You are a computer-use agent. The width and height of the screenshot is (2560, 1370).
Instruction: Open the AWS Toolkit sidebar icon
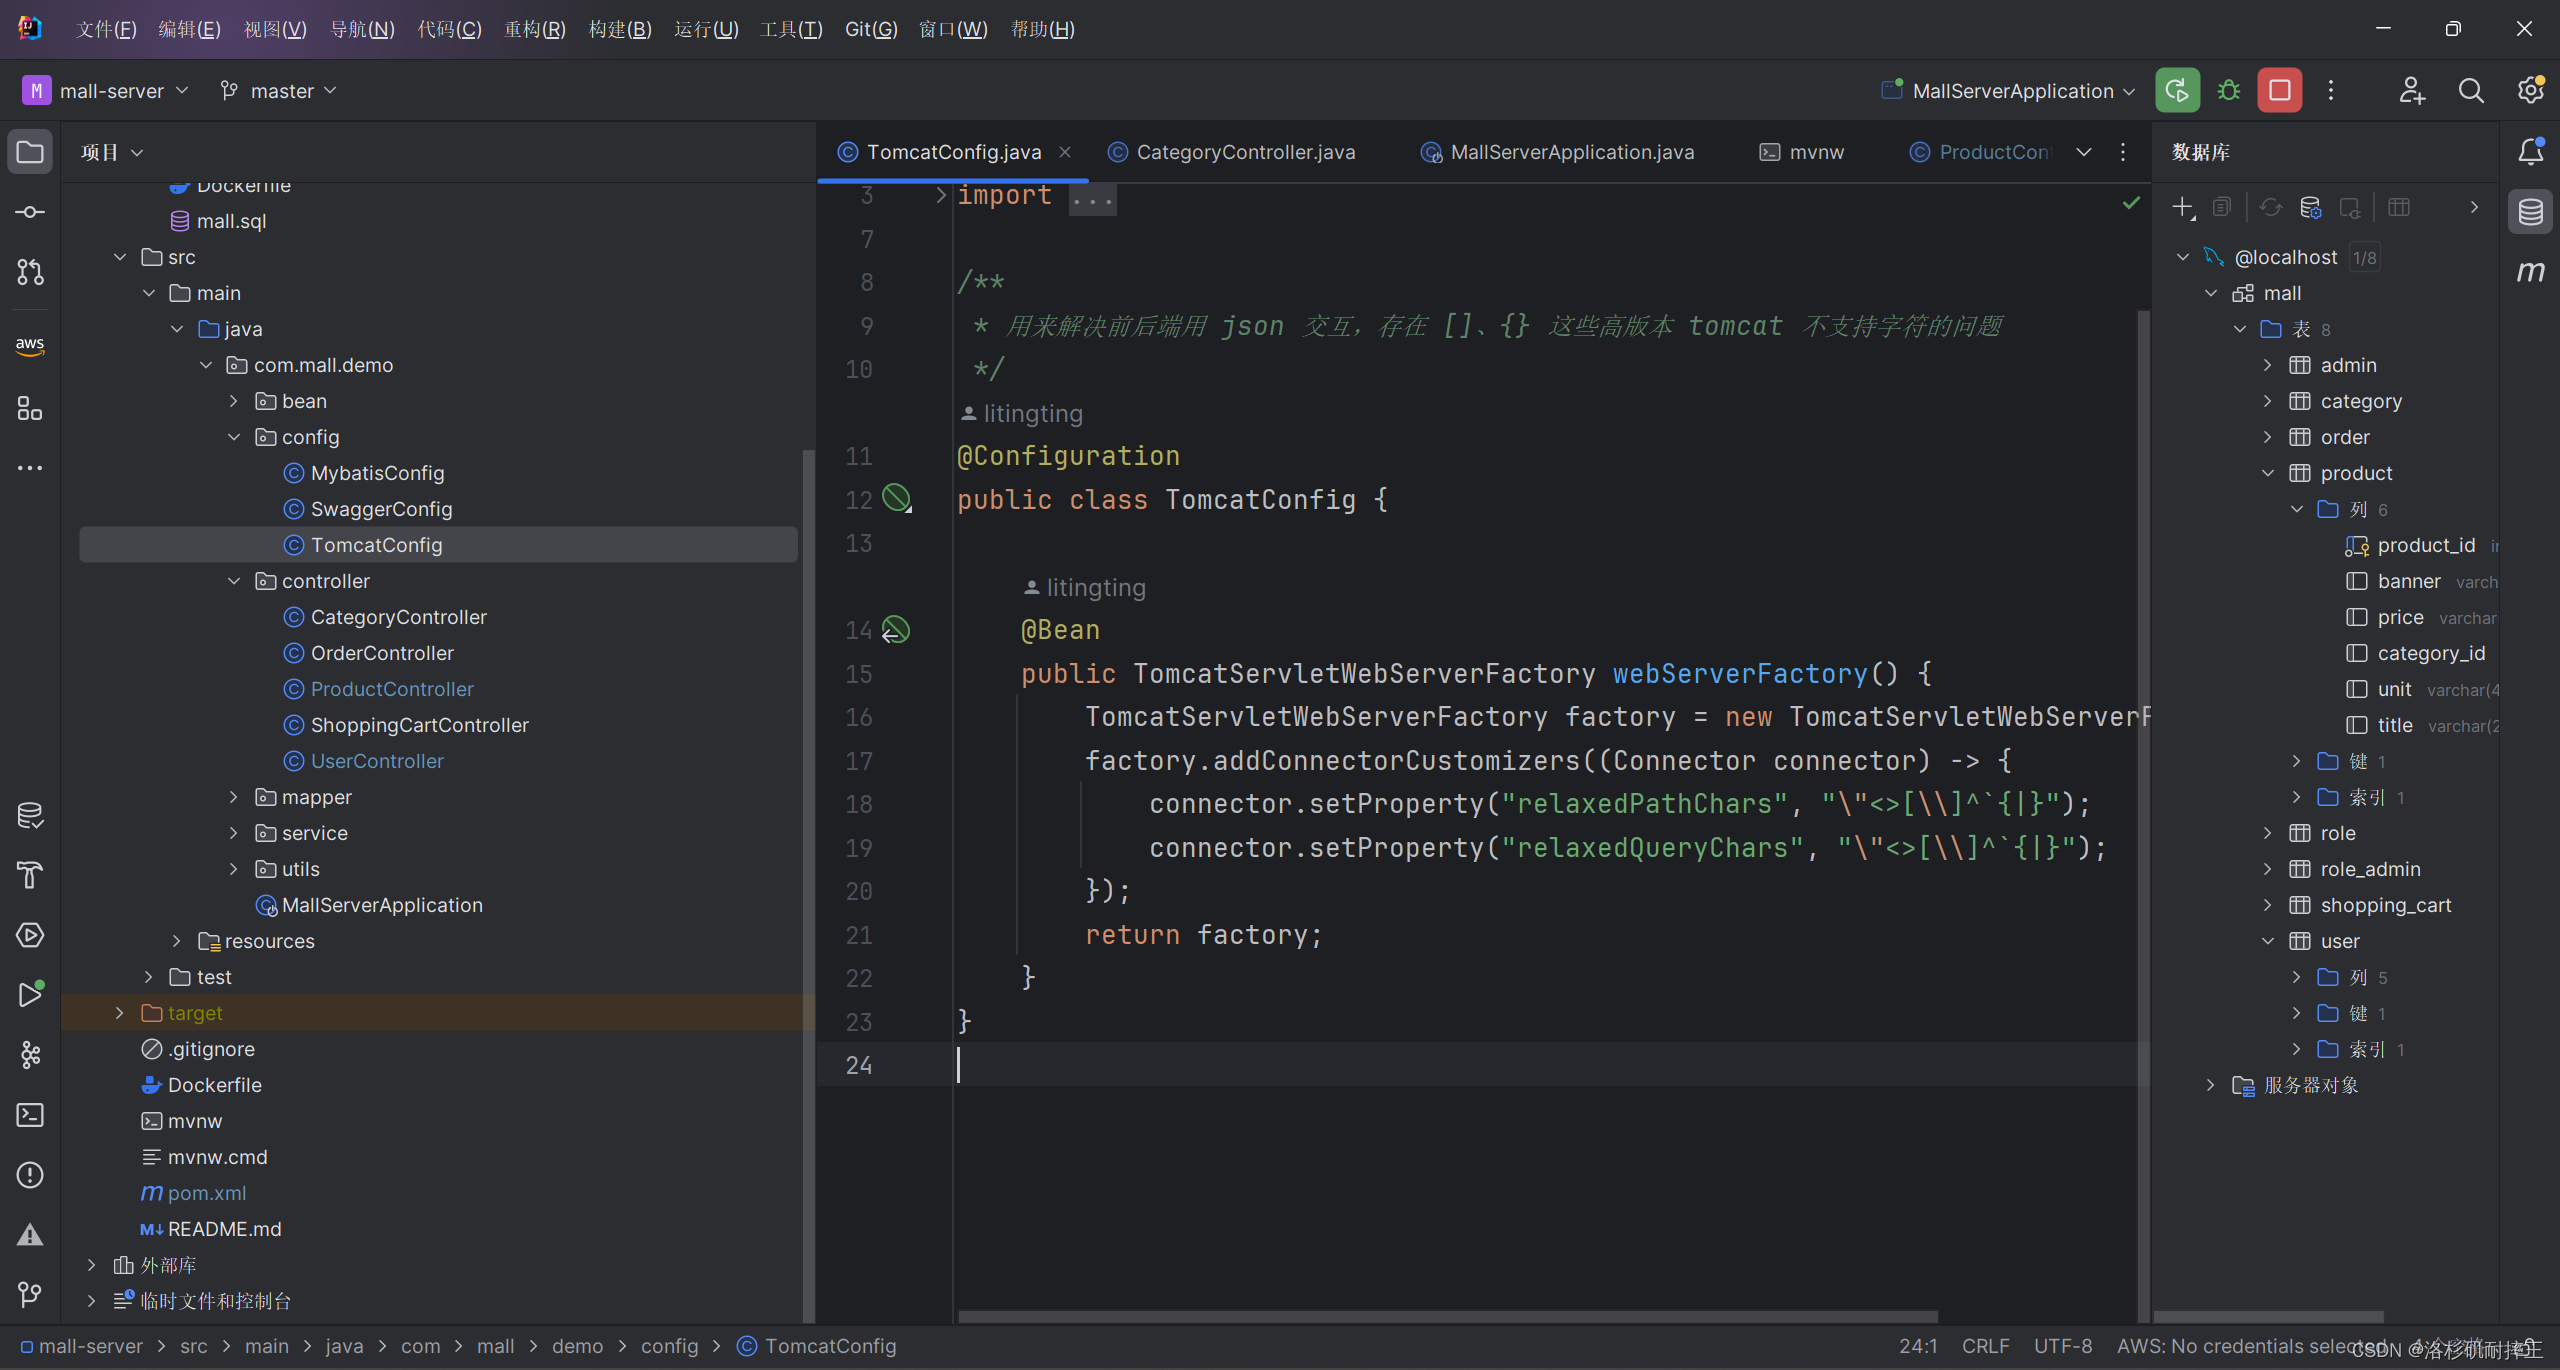coord(30,346)
